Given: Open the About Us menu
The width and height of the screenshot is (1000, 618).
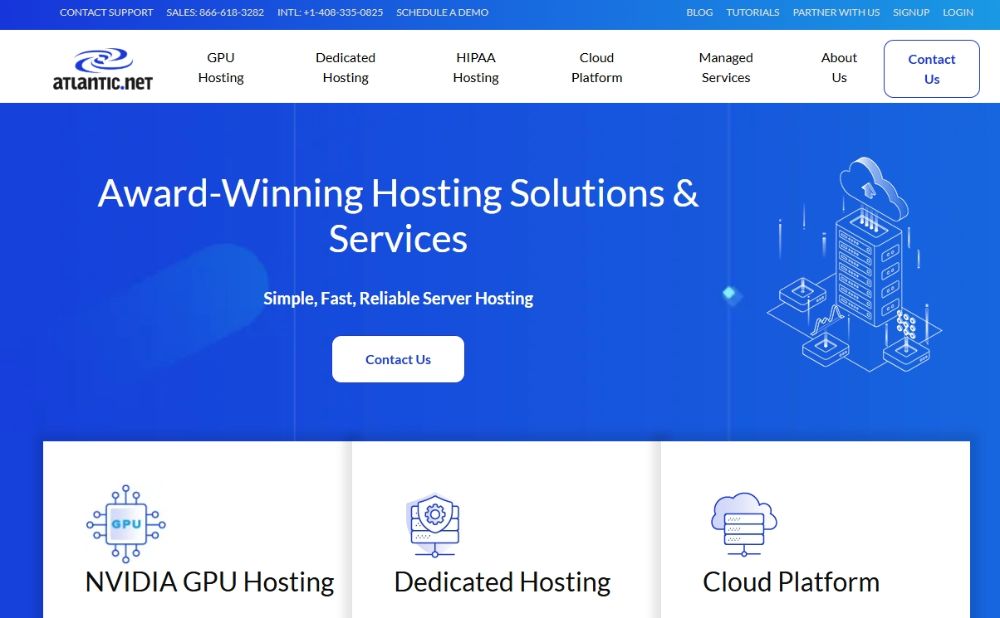Looking at the screenshot, I should click(839, 68).
